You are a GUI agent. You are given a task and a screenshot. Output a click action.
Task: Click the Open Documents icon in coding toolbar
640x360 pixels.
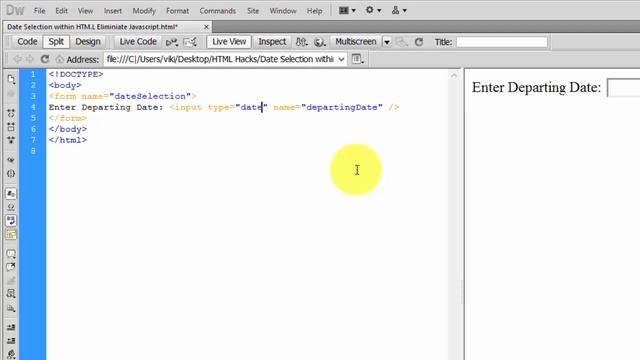[x=11, y=79]
